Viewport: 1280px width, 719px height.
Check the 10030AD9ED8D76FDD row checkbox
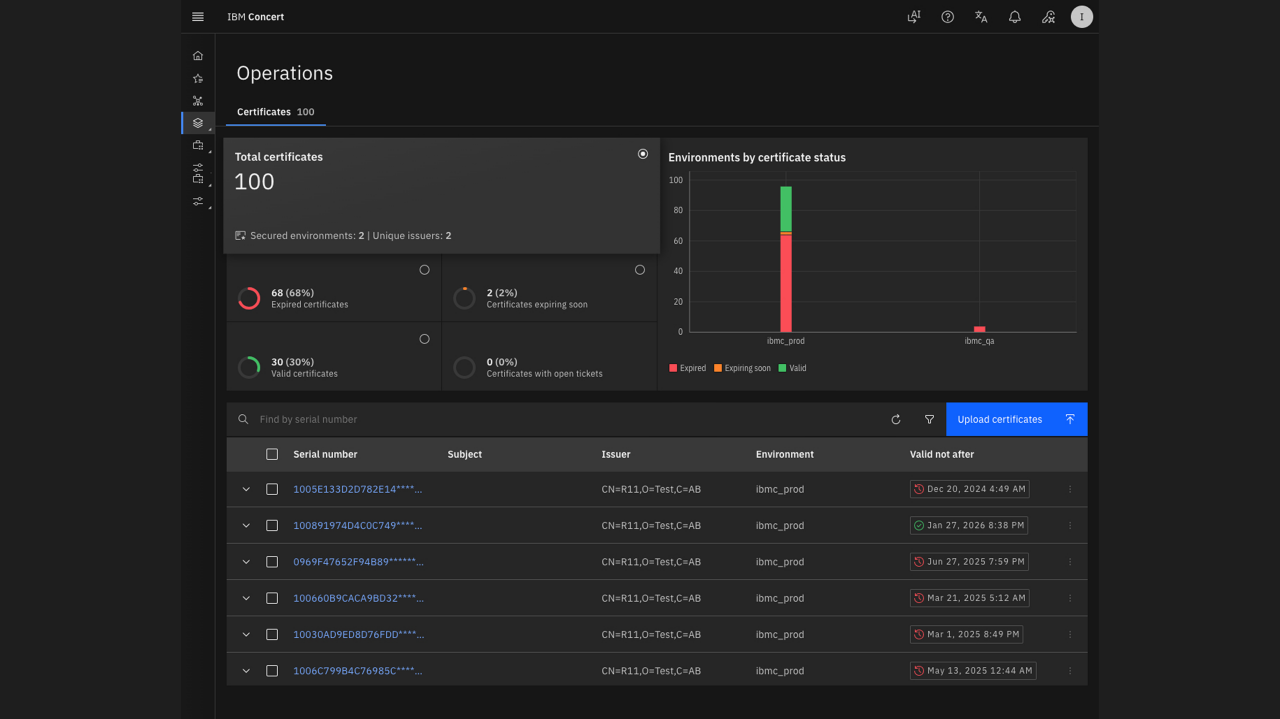point(272,634)
